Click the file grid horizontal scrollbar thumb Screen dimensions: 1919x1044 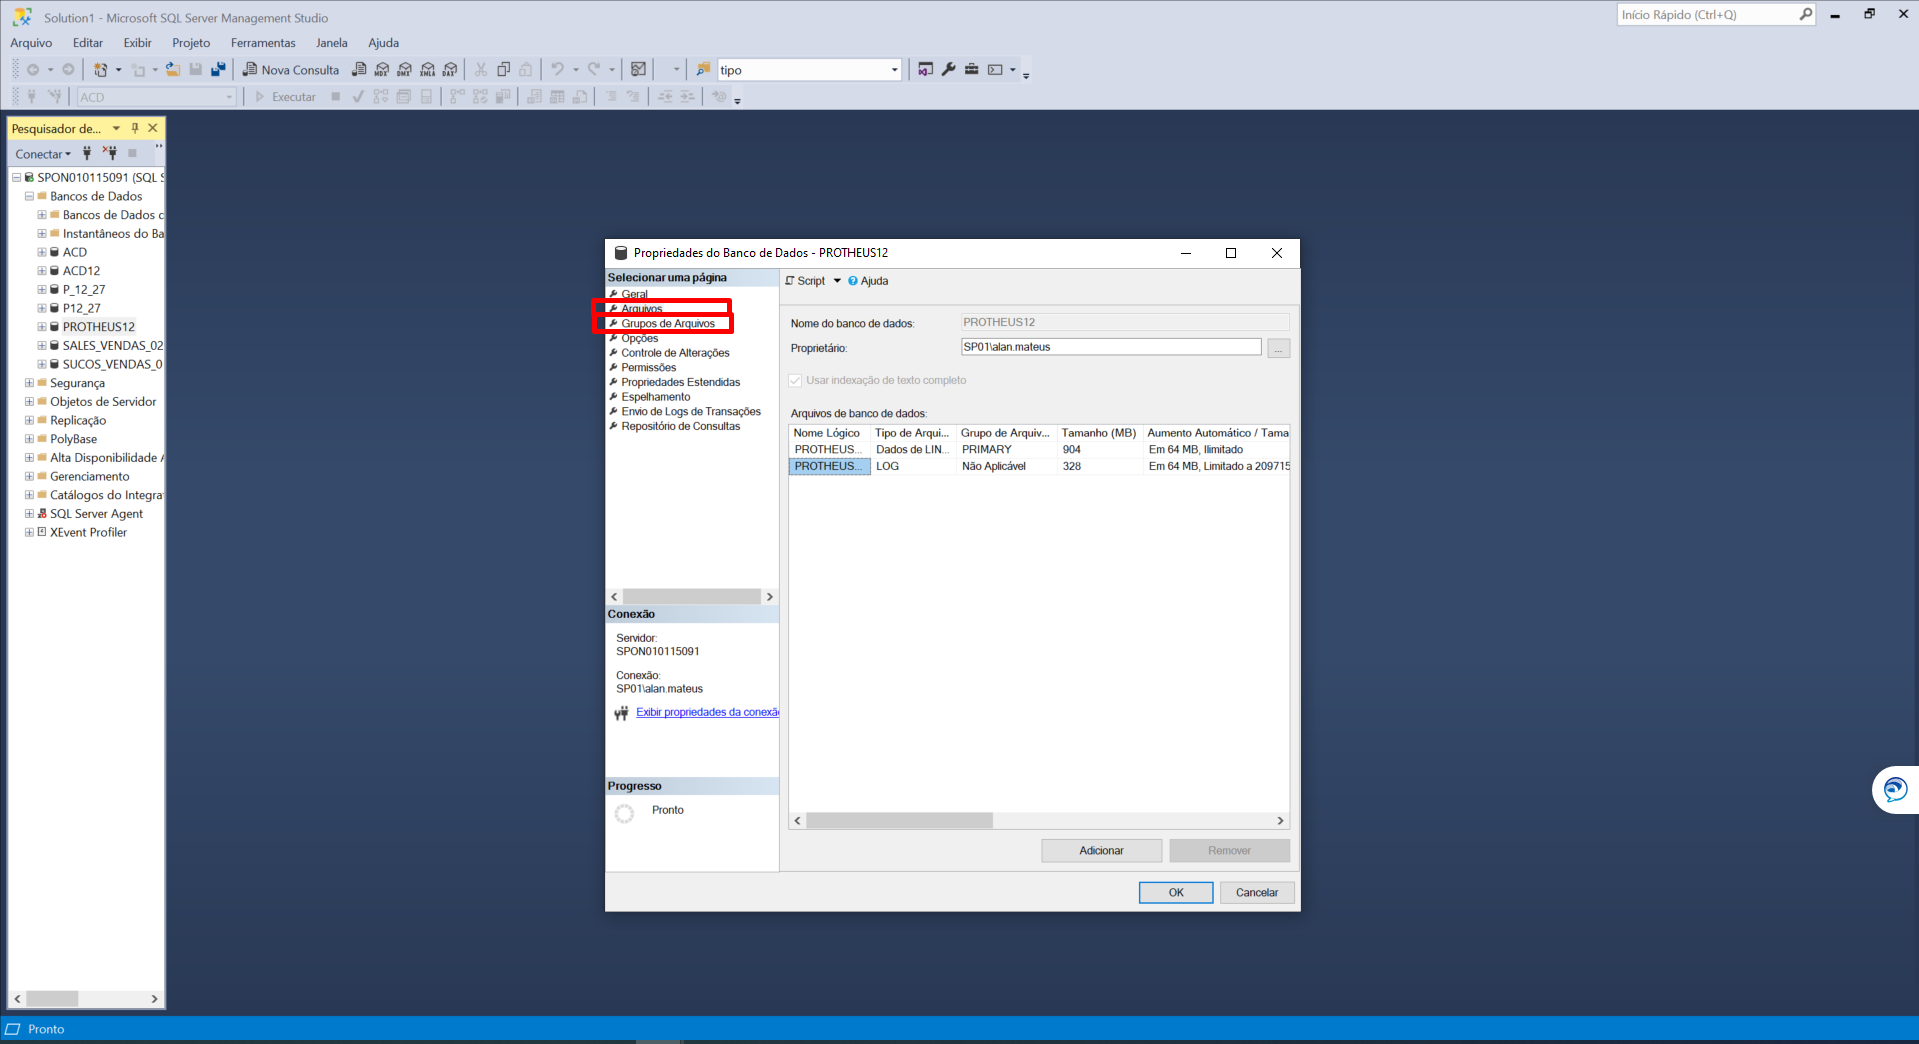pos(899,821)
